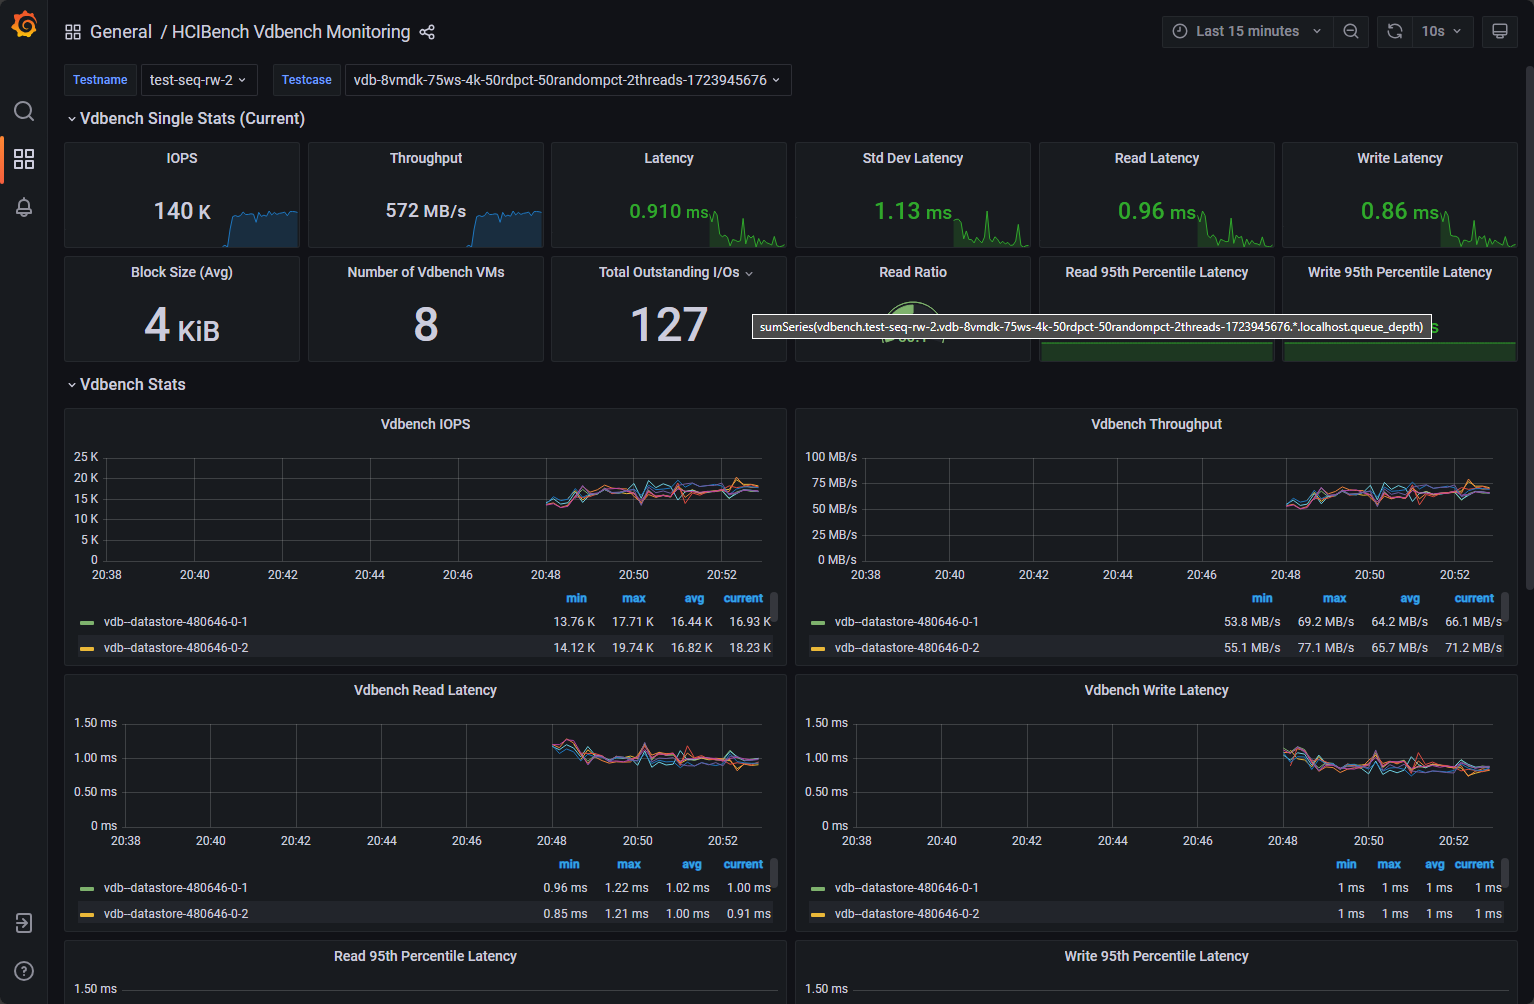
Task: Open the Testcase variable dropdown
Action: 567,80
